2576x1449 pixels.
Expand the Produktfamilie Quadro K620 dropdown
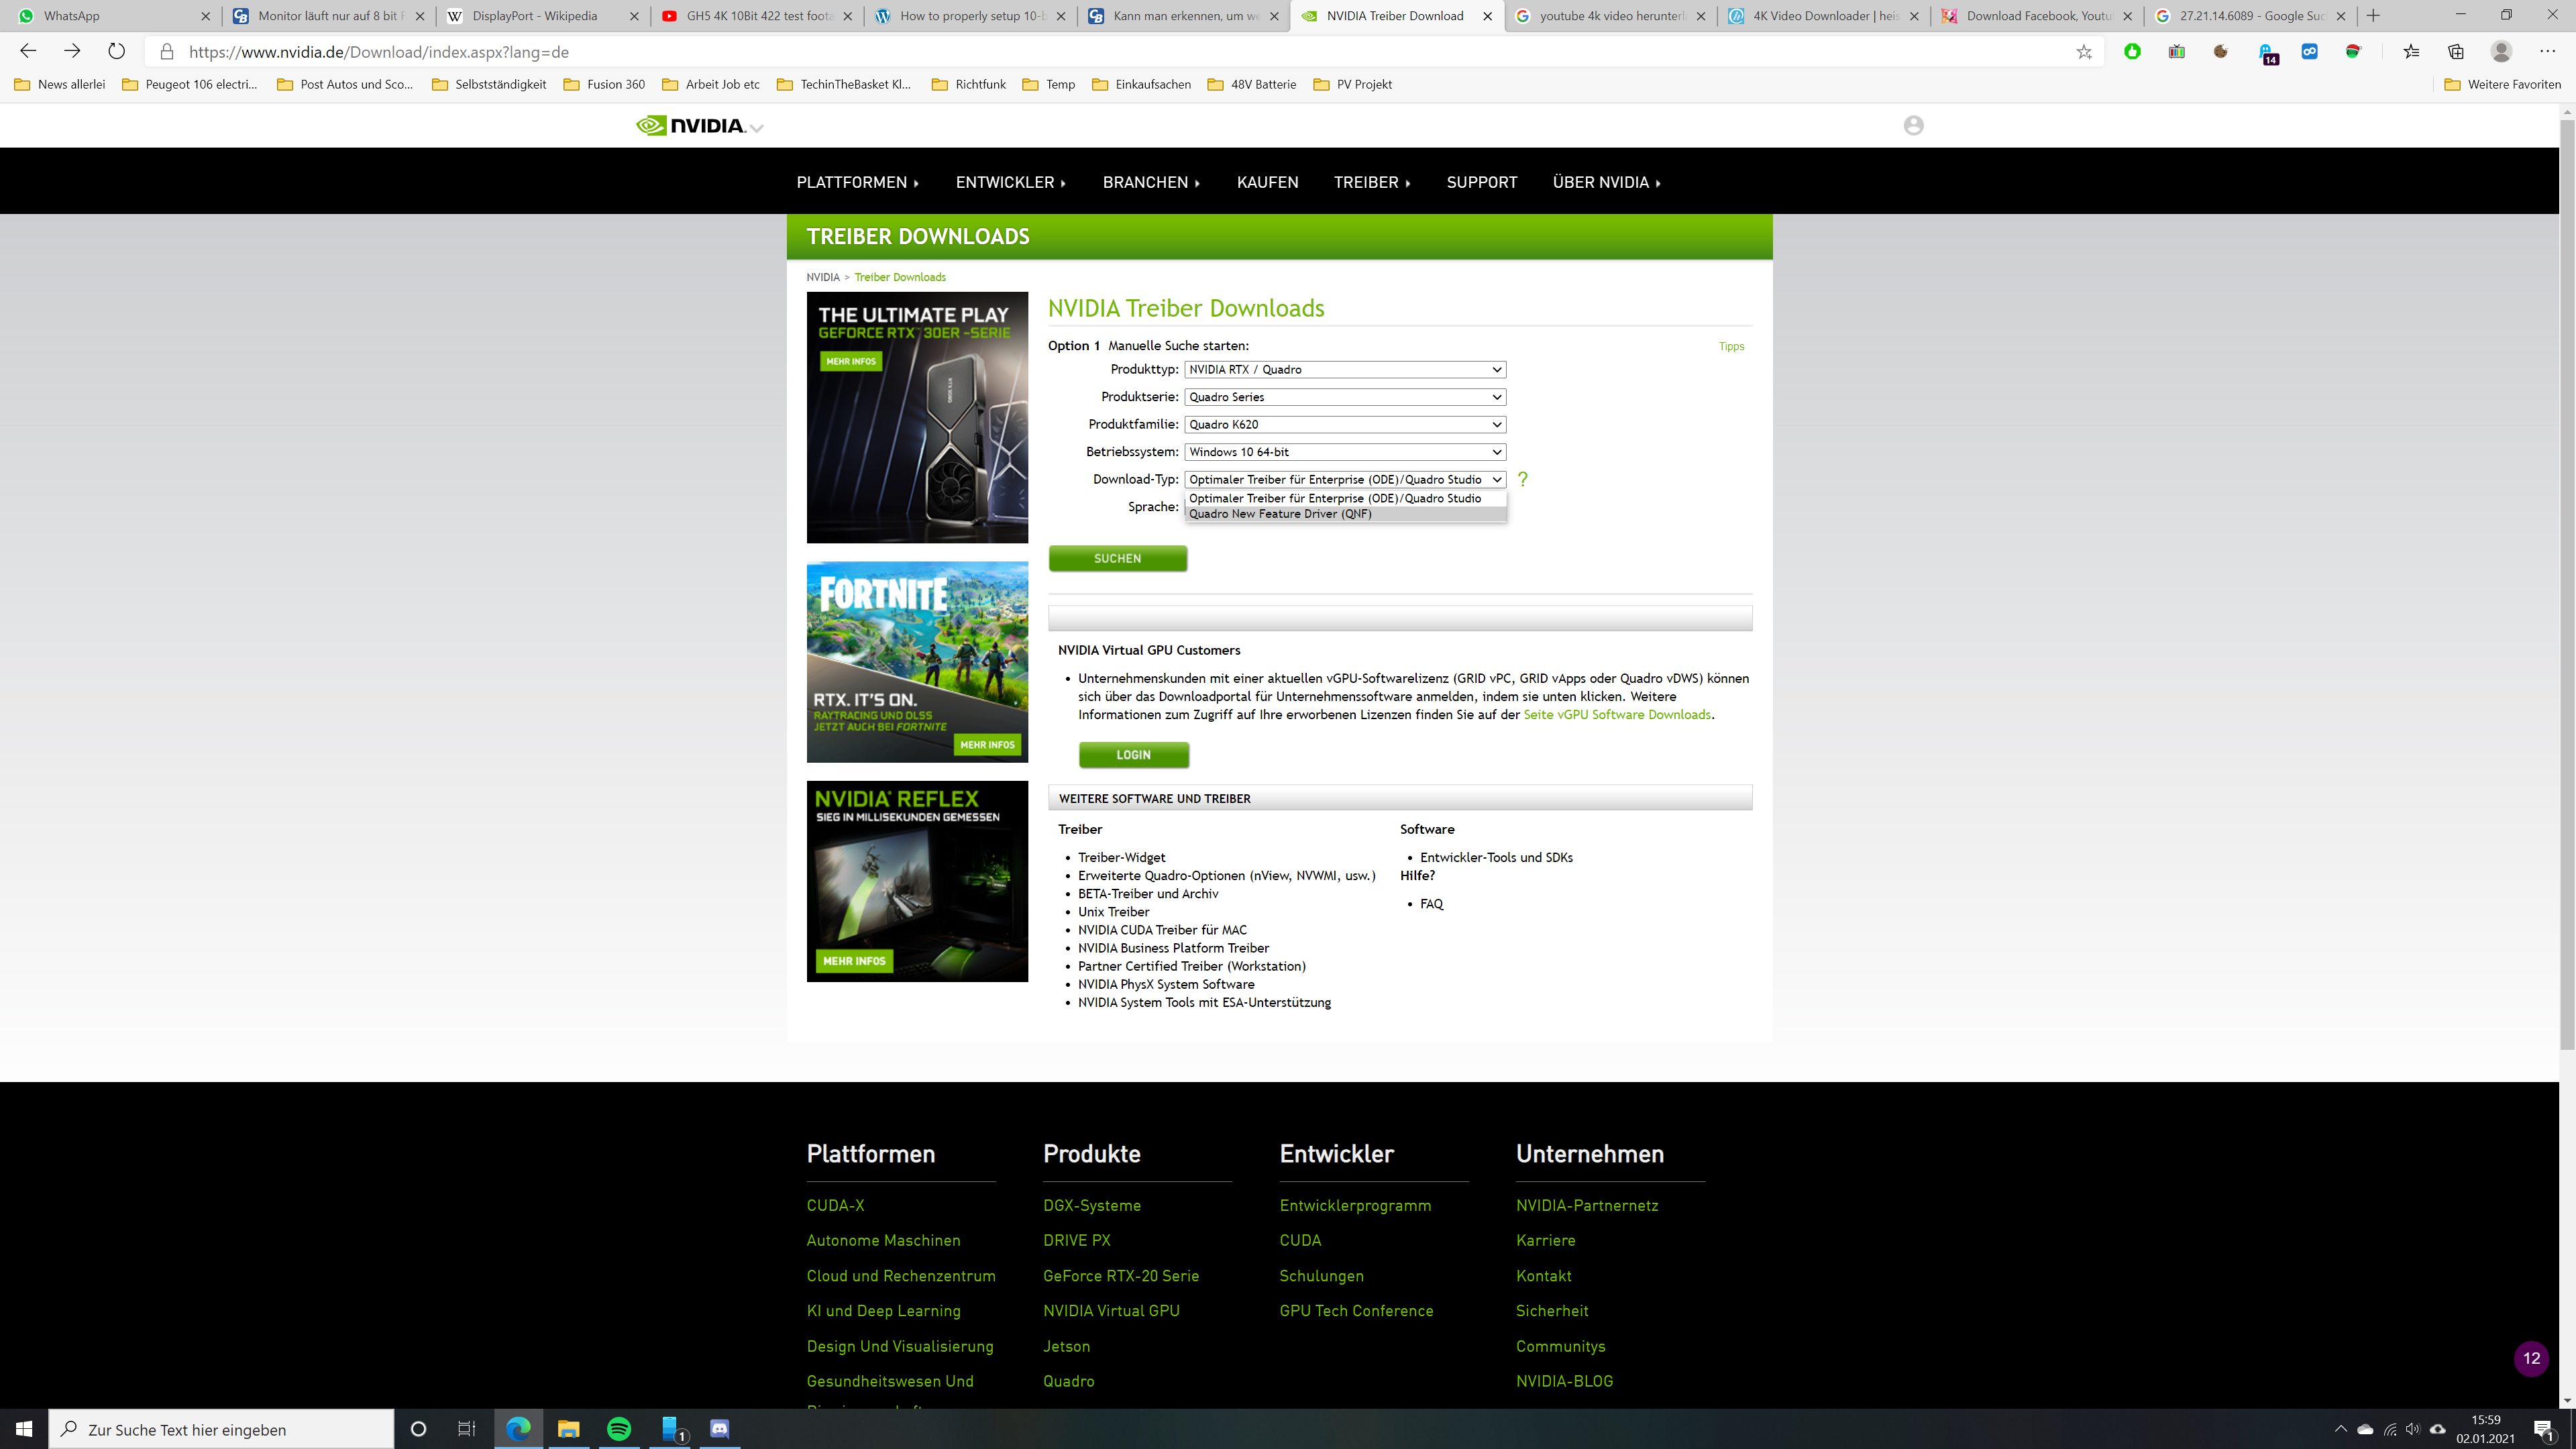[x=1344, y=425]
